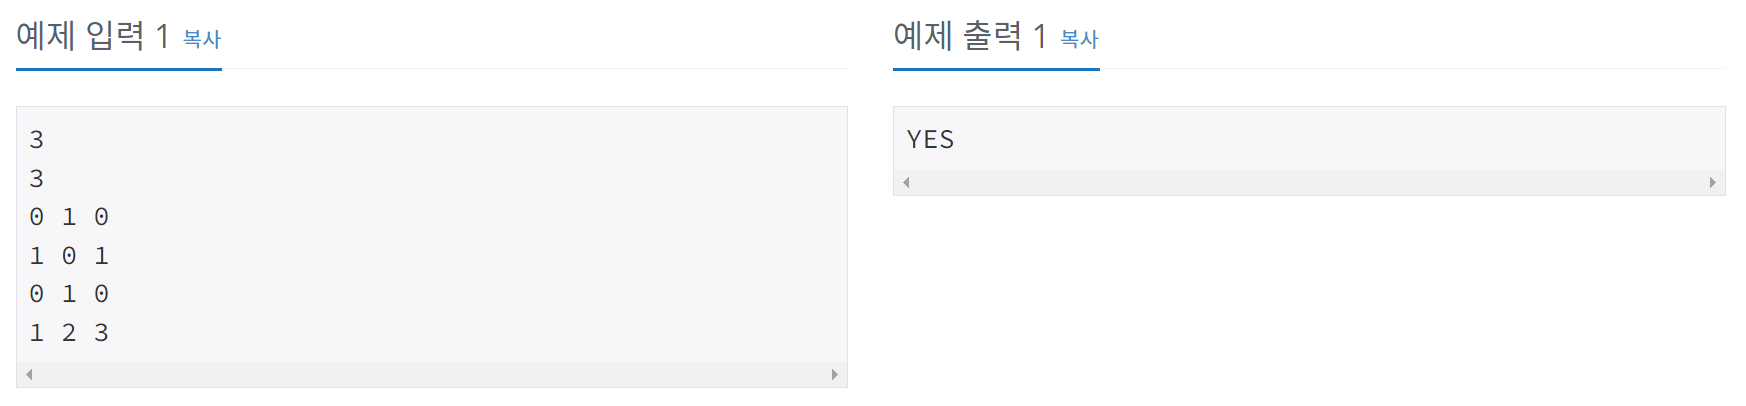Viewport: 1746px width, 406px height.
Task: Click the middle 0 in the "1 0 1" row
Action: click(69, 256)
